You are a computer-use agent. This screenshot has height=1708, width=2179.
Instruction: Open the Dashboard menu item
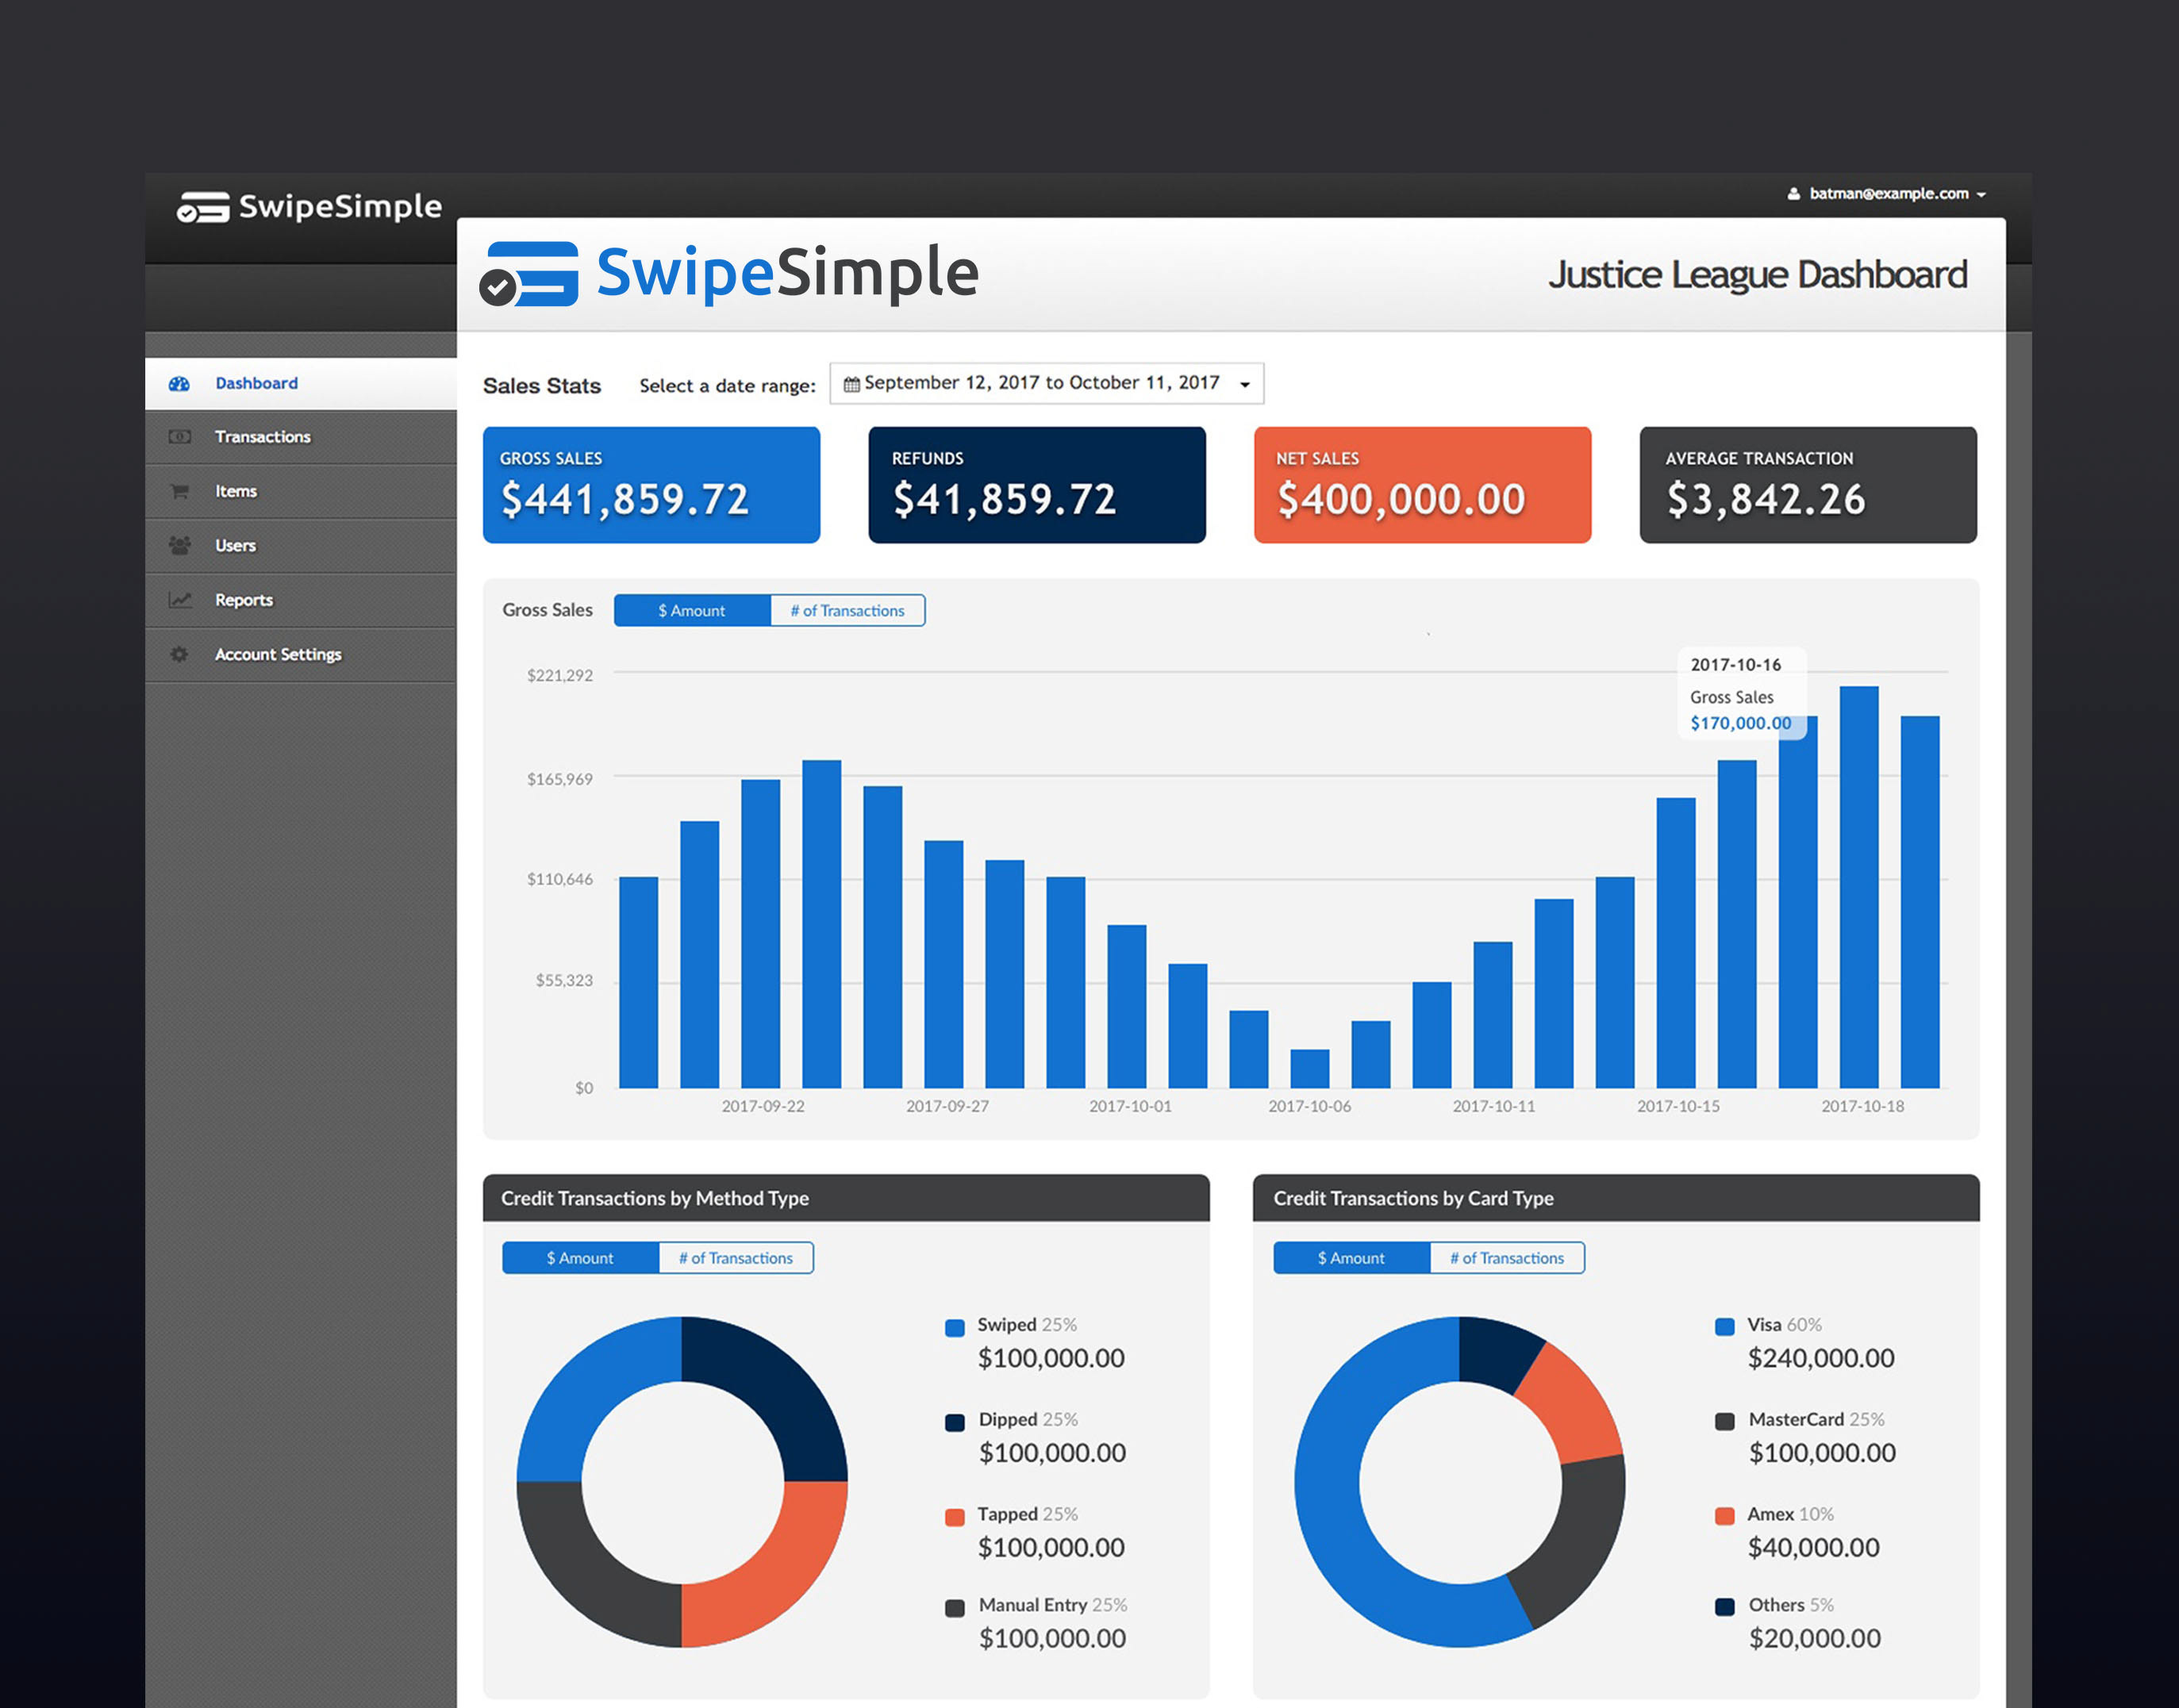(x=300, y=384)
